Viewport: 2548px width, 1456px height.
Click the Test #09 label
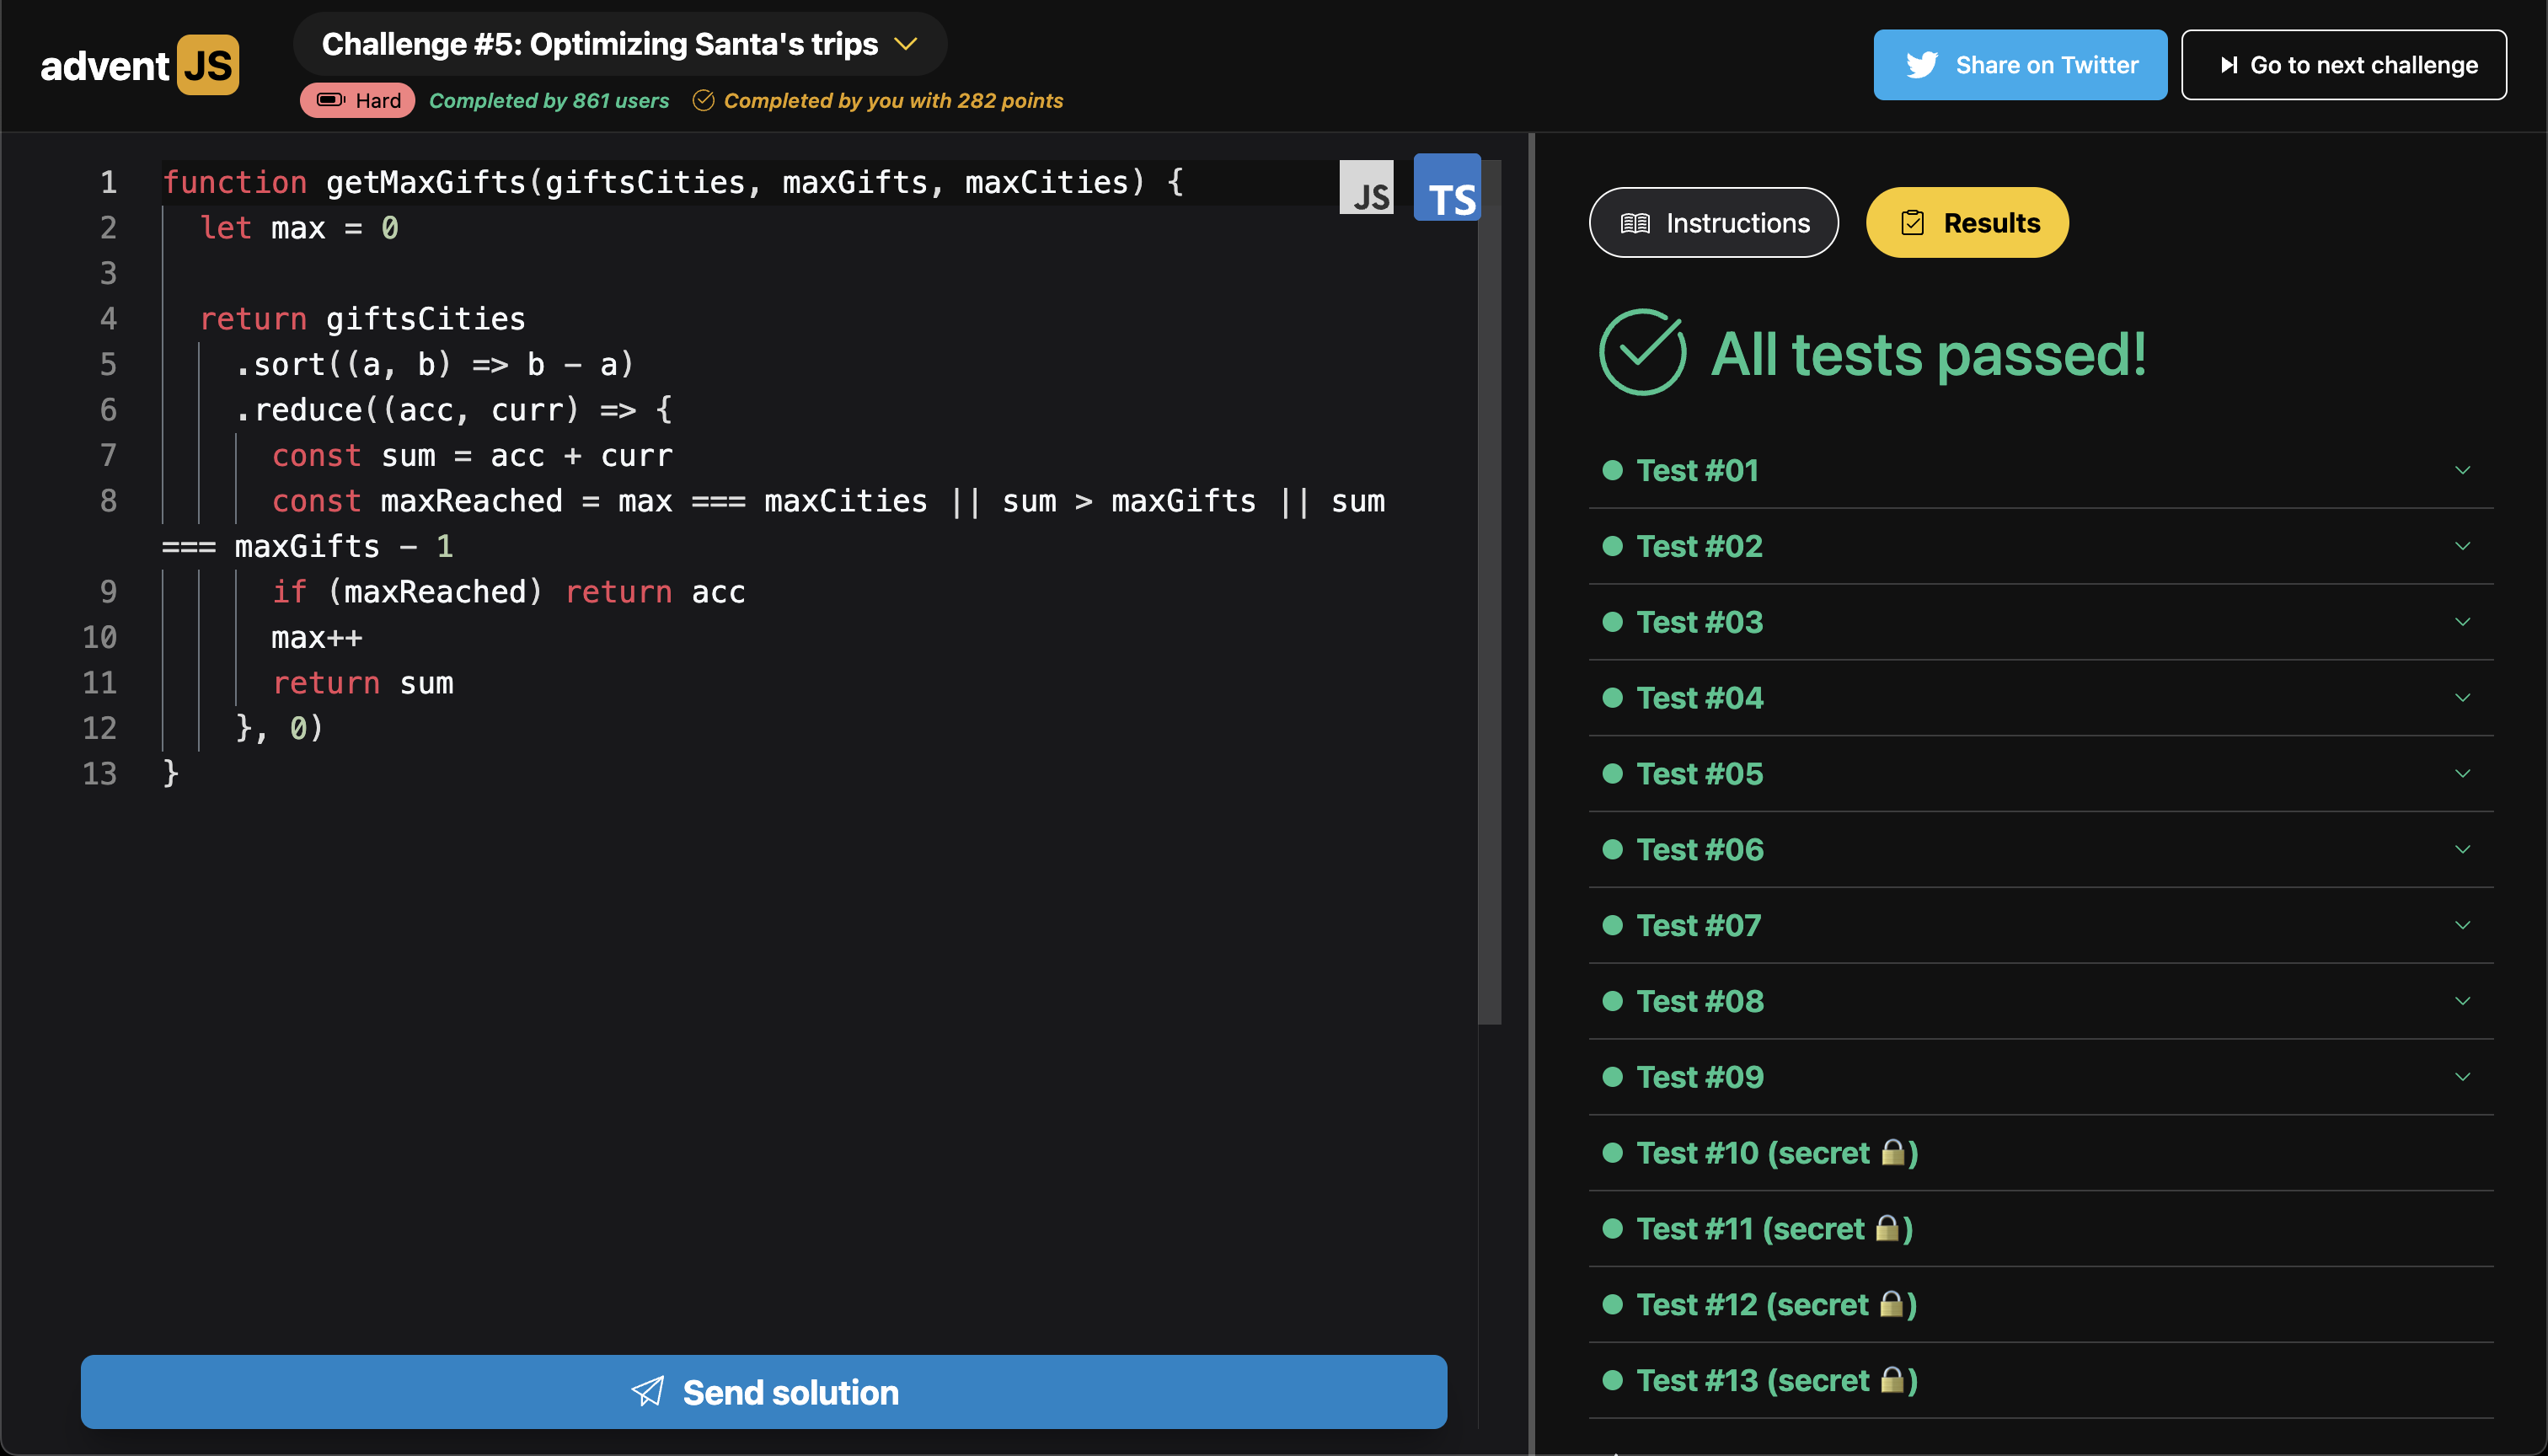(x=1699, y=1077)
